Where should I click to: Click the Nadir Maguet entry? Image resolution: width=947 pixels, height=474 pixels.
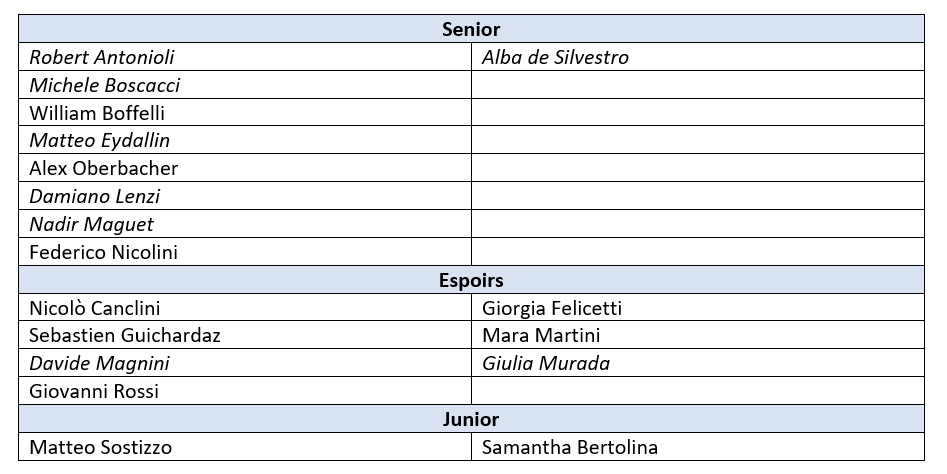pyautogui.click(x=91, y=224)
